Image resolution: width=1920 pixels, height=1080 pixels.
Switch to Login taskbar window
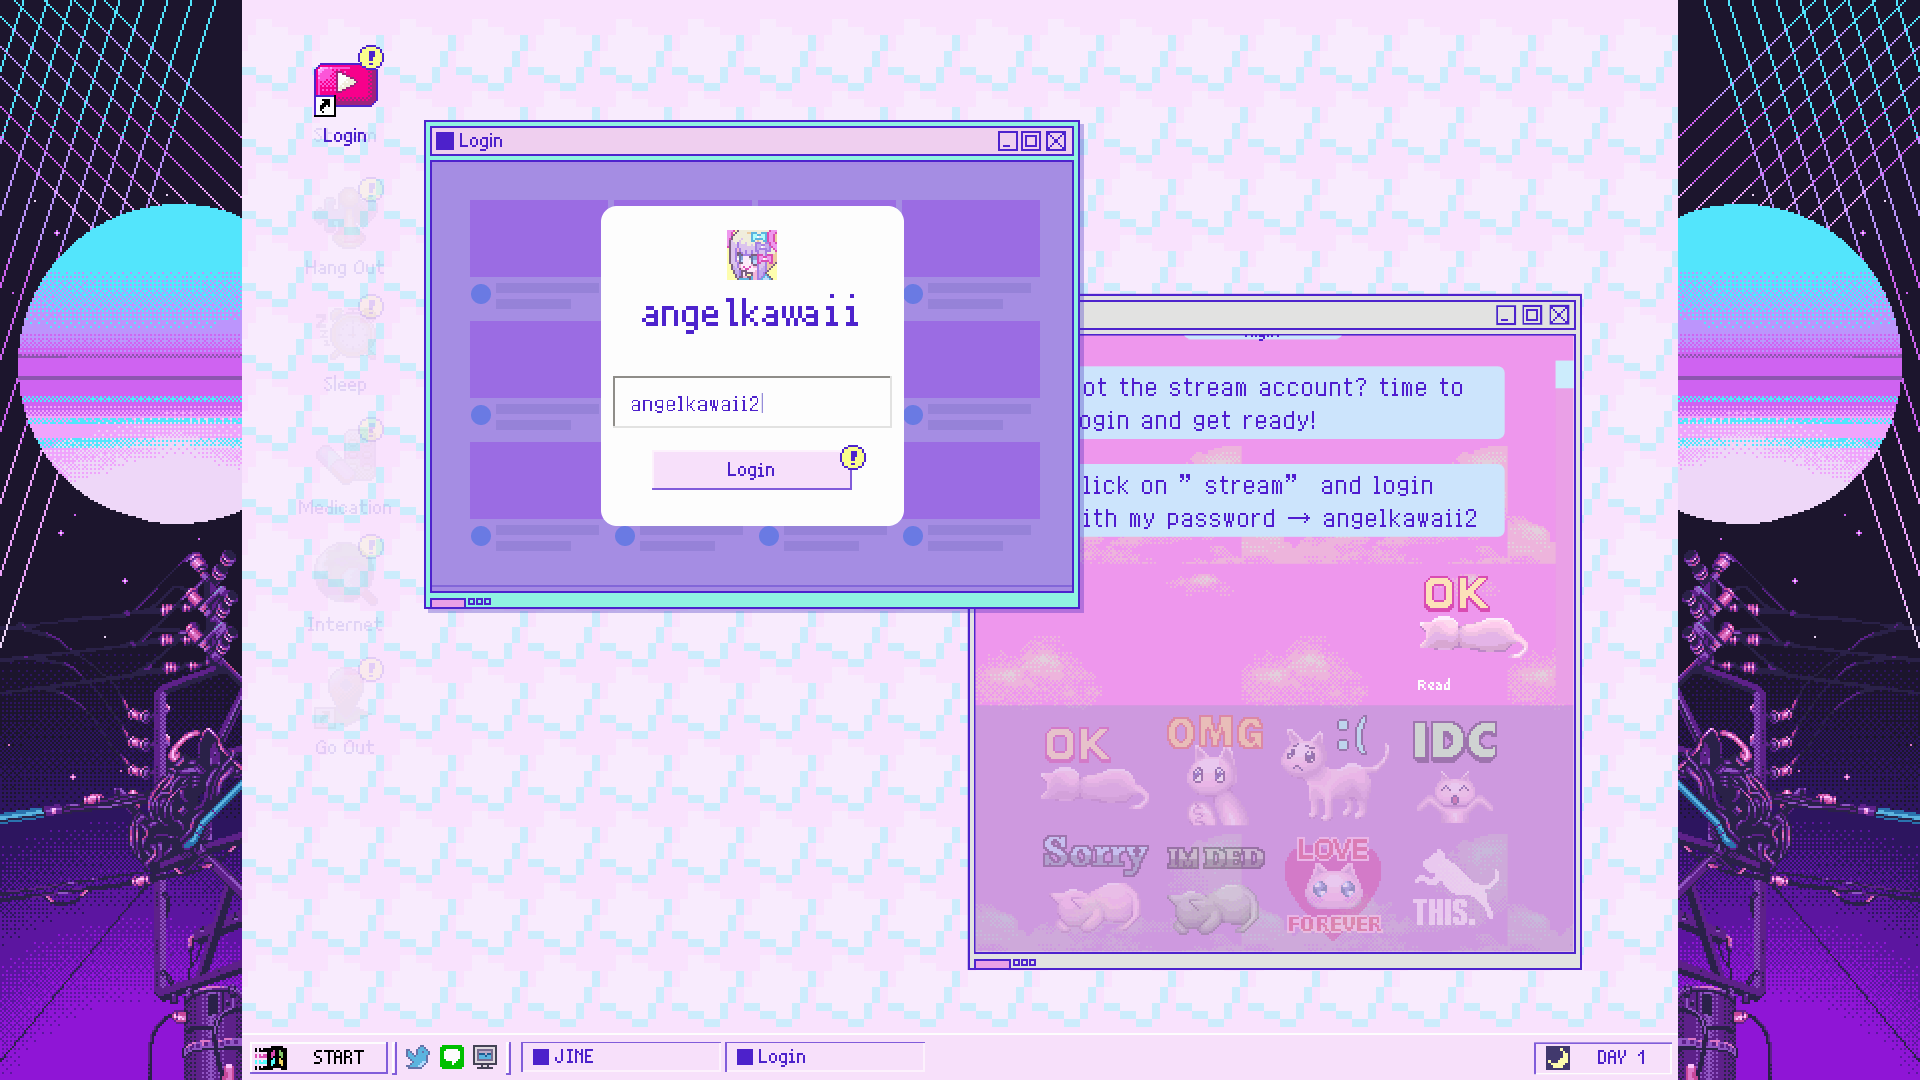(x=824, y=1057)
